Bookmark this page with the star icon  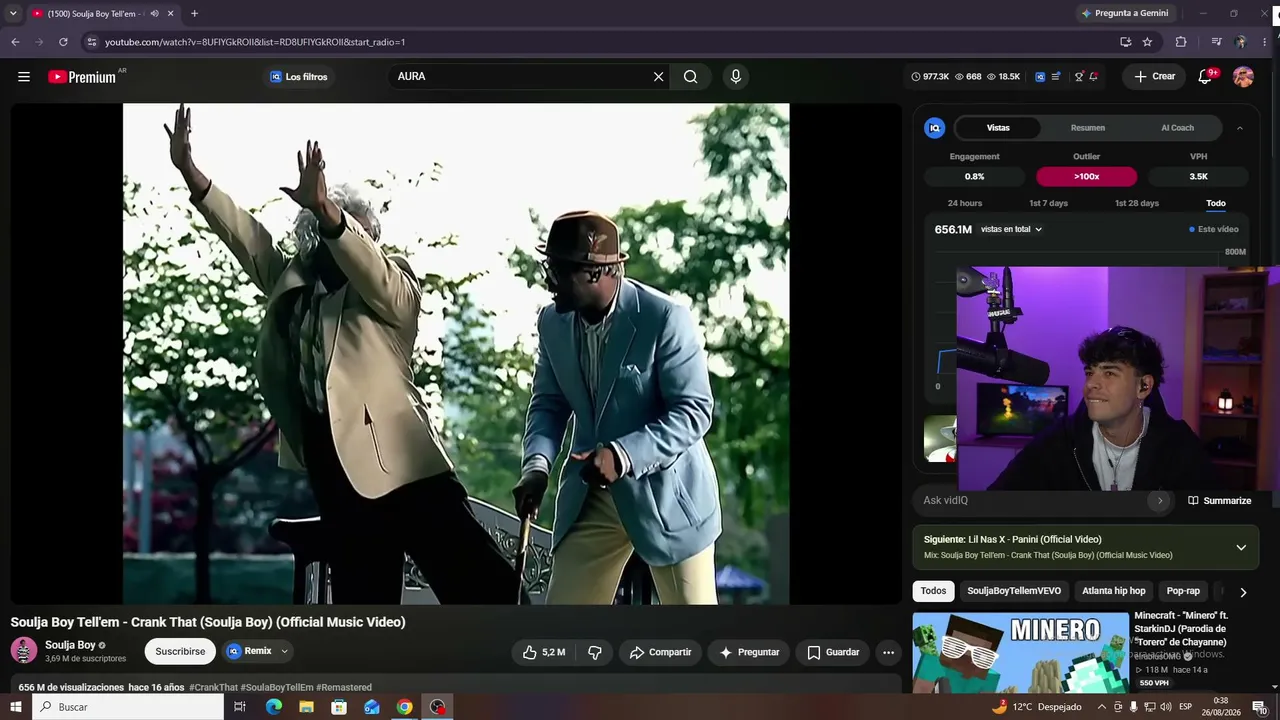coord(1147,42)
